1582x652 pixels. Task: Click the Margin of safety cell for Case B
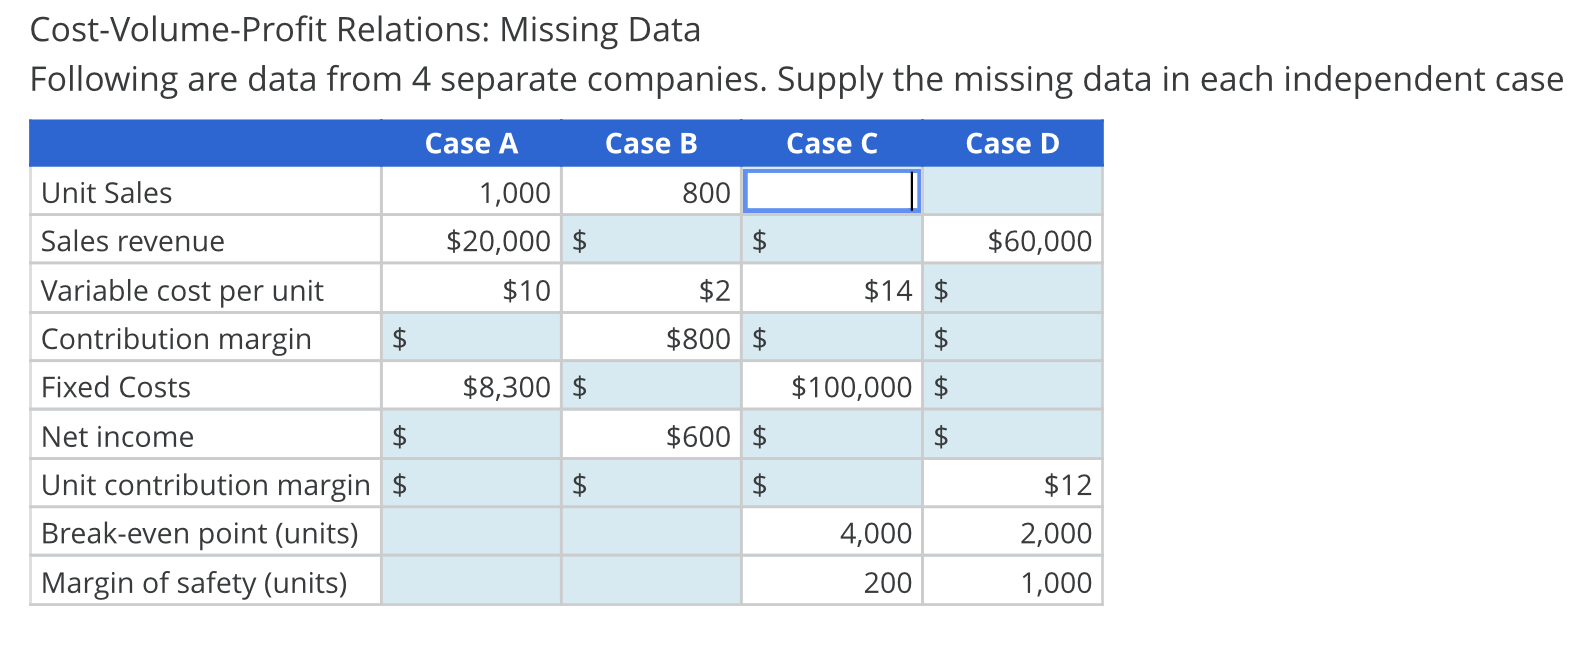(650, 581)
